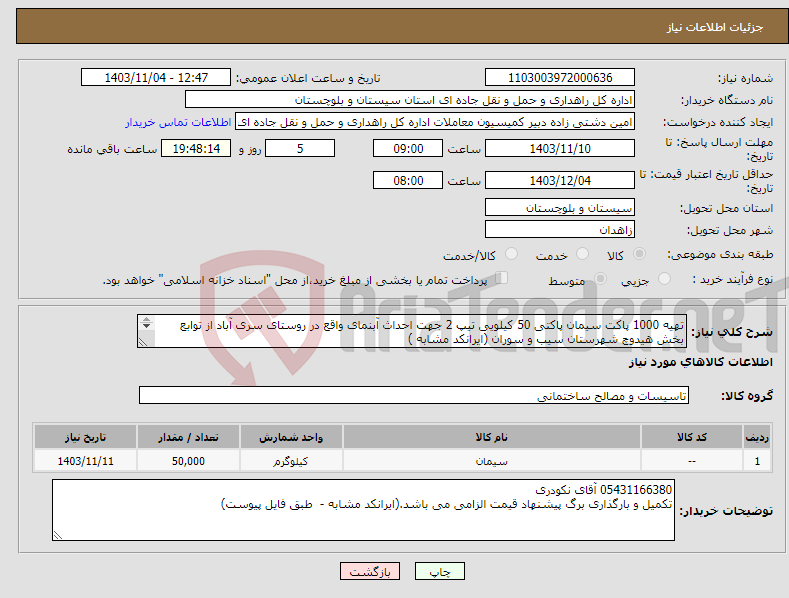Image resolution: width=789 pixels, height=598 pixels.
Task: Click the delivery province field سیستان و بلوچستان
Action: coord(560,207)
